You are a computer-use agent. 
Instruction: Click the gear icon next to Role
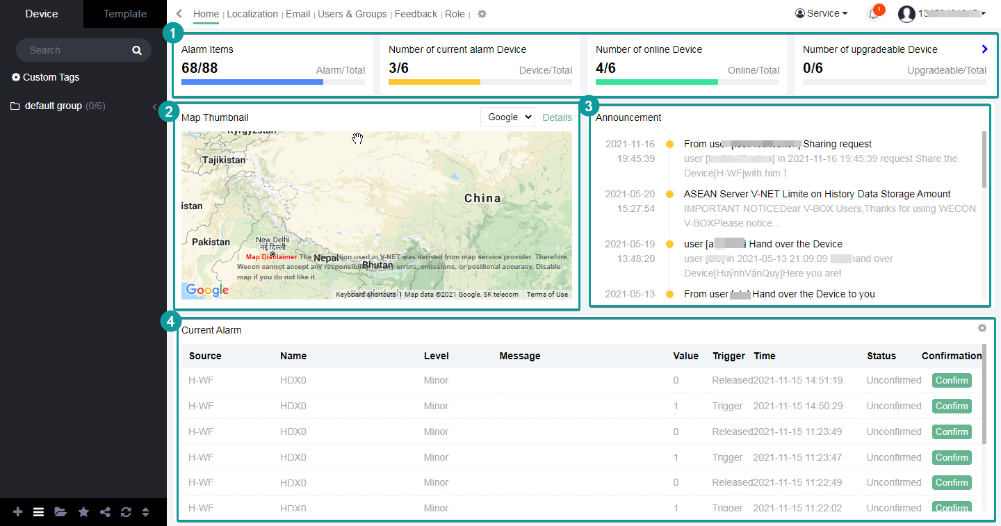(x=482, y=15)
